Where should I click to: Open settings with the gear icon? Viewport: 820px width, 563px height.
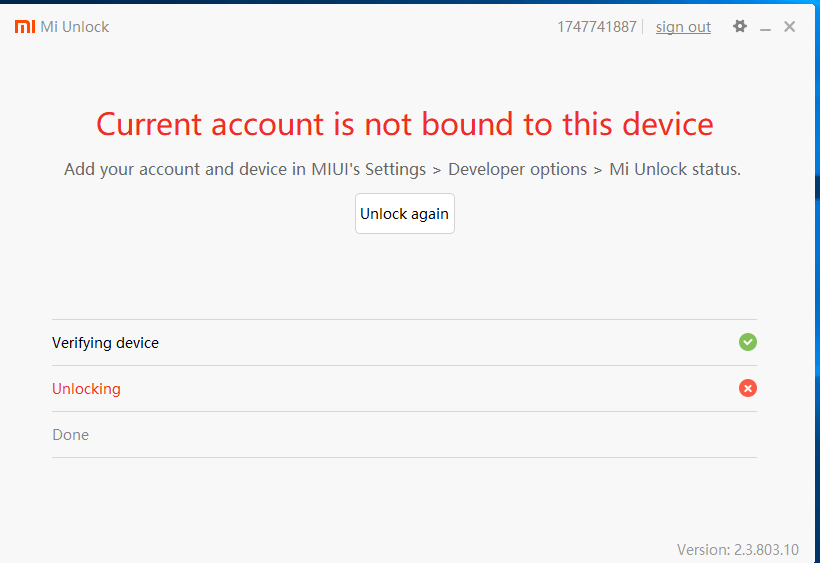click(740, 27)
